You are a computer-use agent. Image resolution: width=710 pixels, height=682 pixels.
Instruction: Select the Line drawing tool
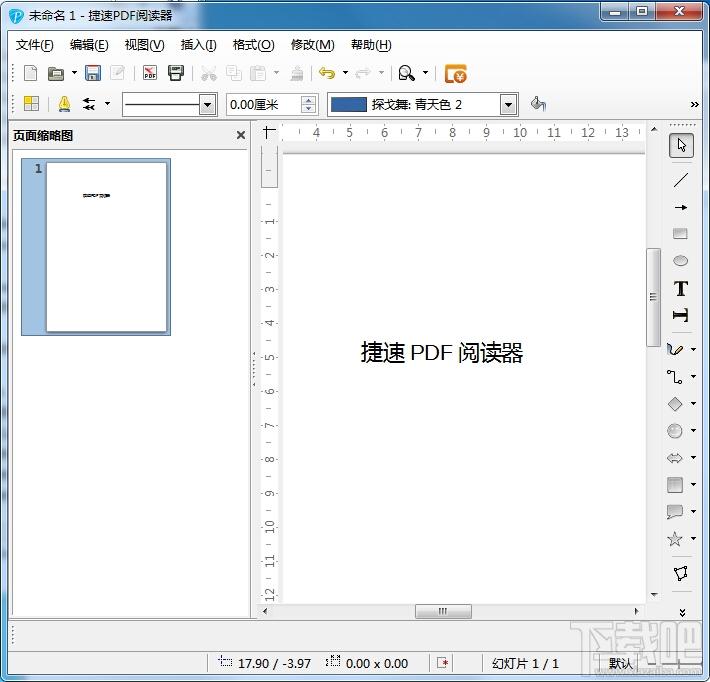(x=681, y=180)
